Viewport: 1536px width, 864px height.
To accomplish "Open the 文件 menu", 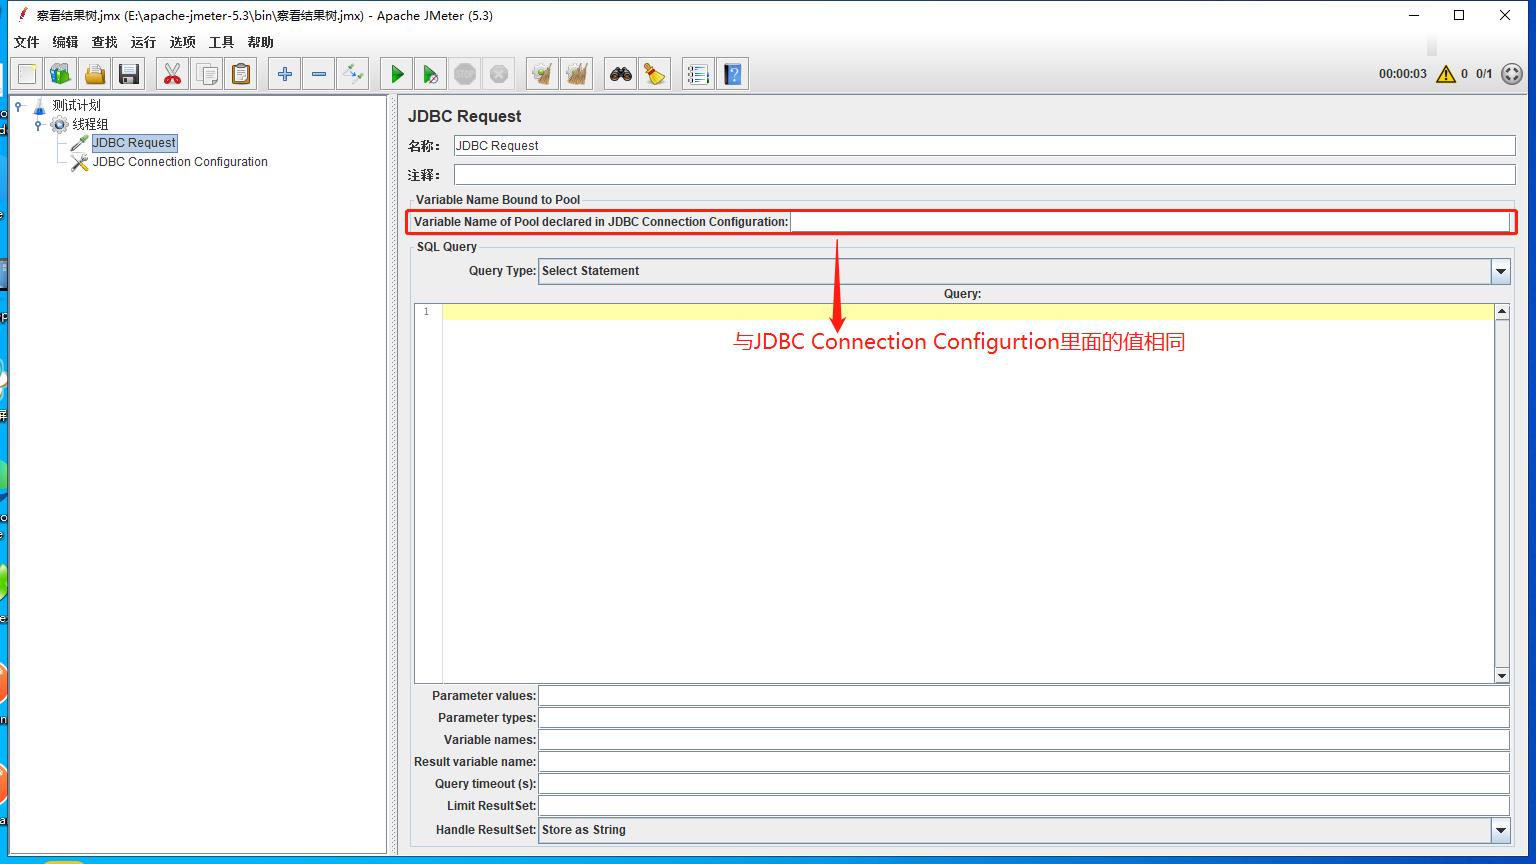I will pos(27,42).
